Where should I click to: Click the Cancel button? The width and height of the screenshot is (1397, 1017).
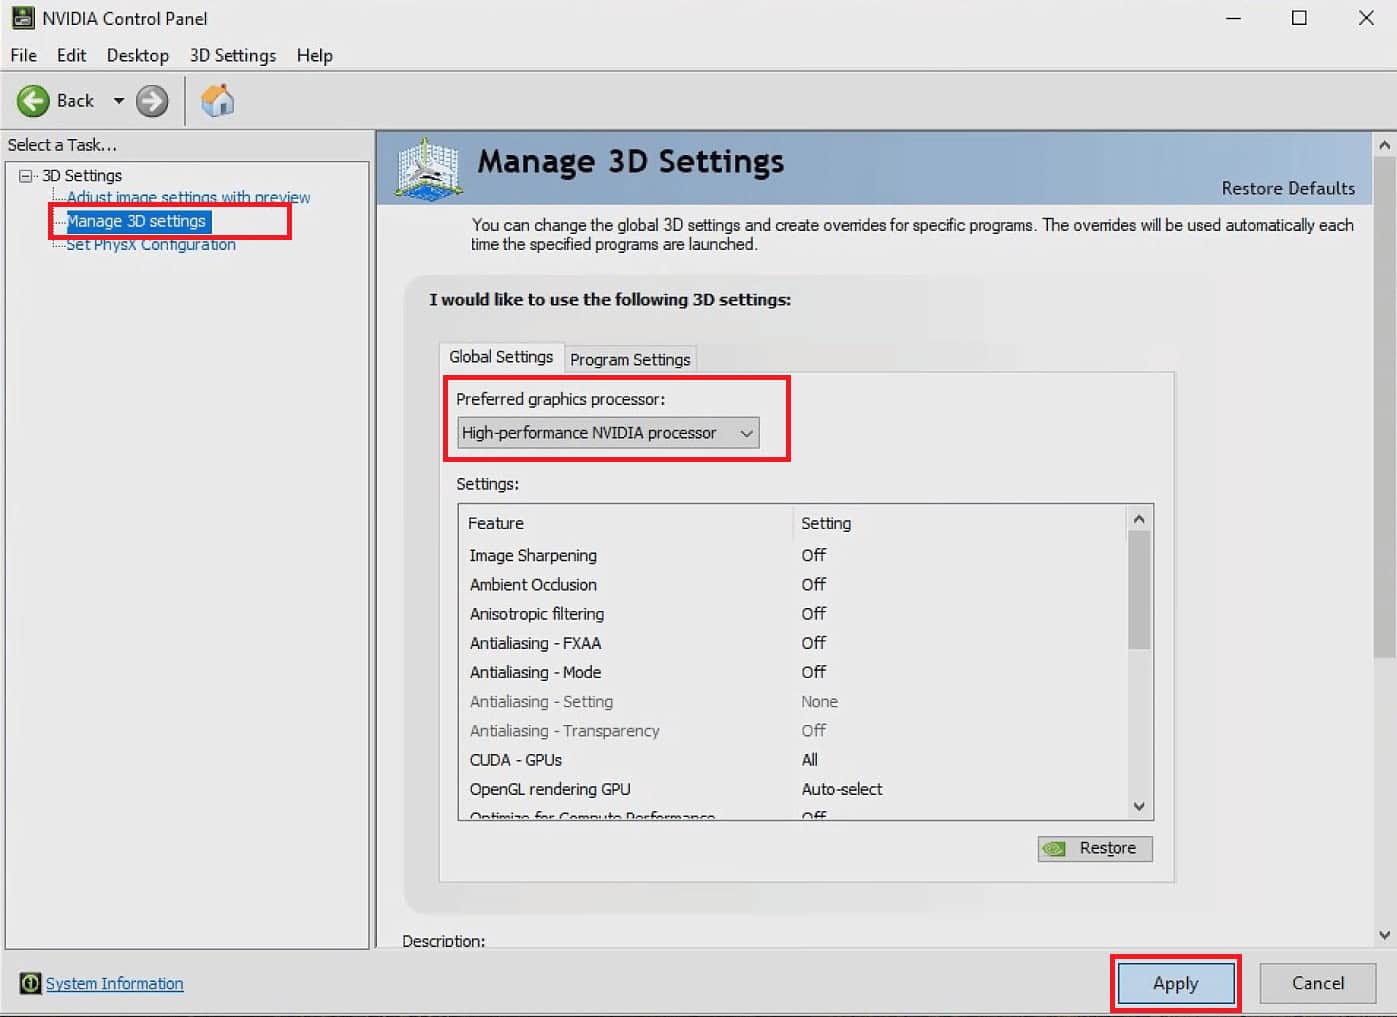[x=1318, y=983]
